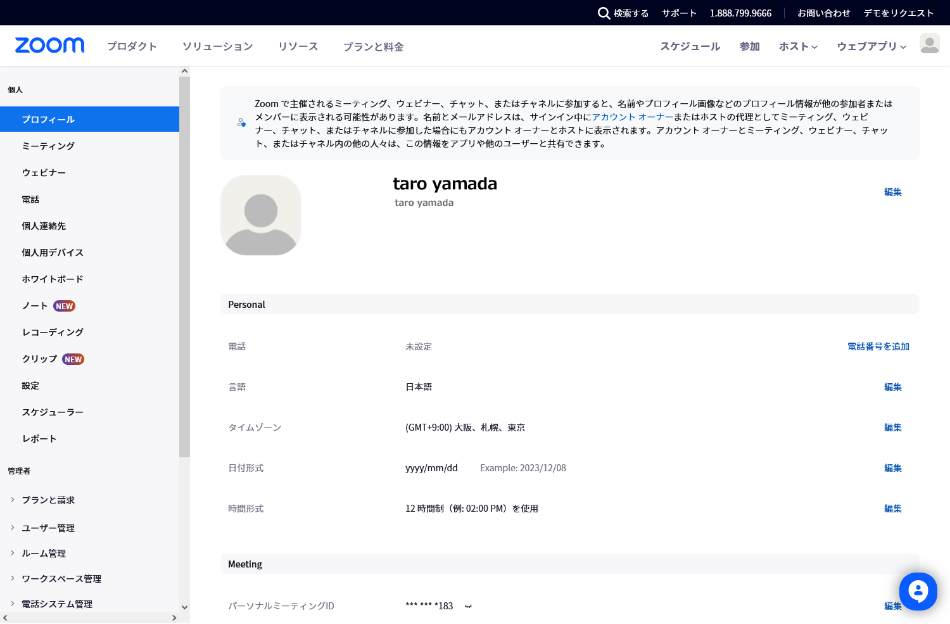The height and width of the screenshot is (624, 950).
Task: Open the プロダクト menu
Action: tap(132, 47)
